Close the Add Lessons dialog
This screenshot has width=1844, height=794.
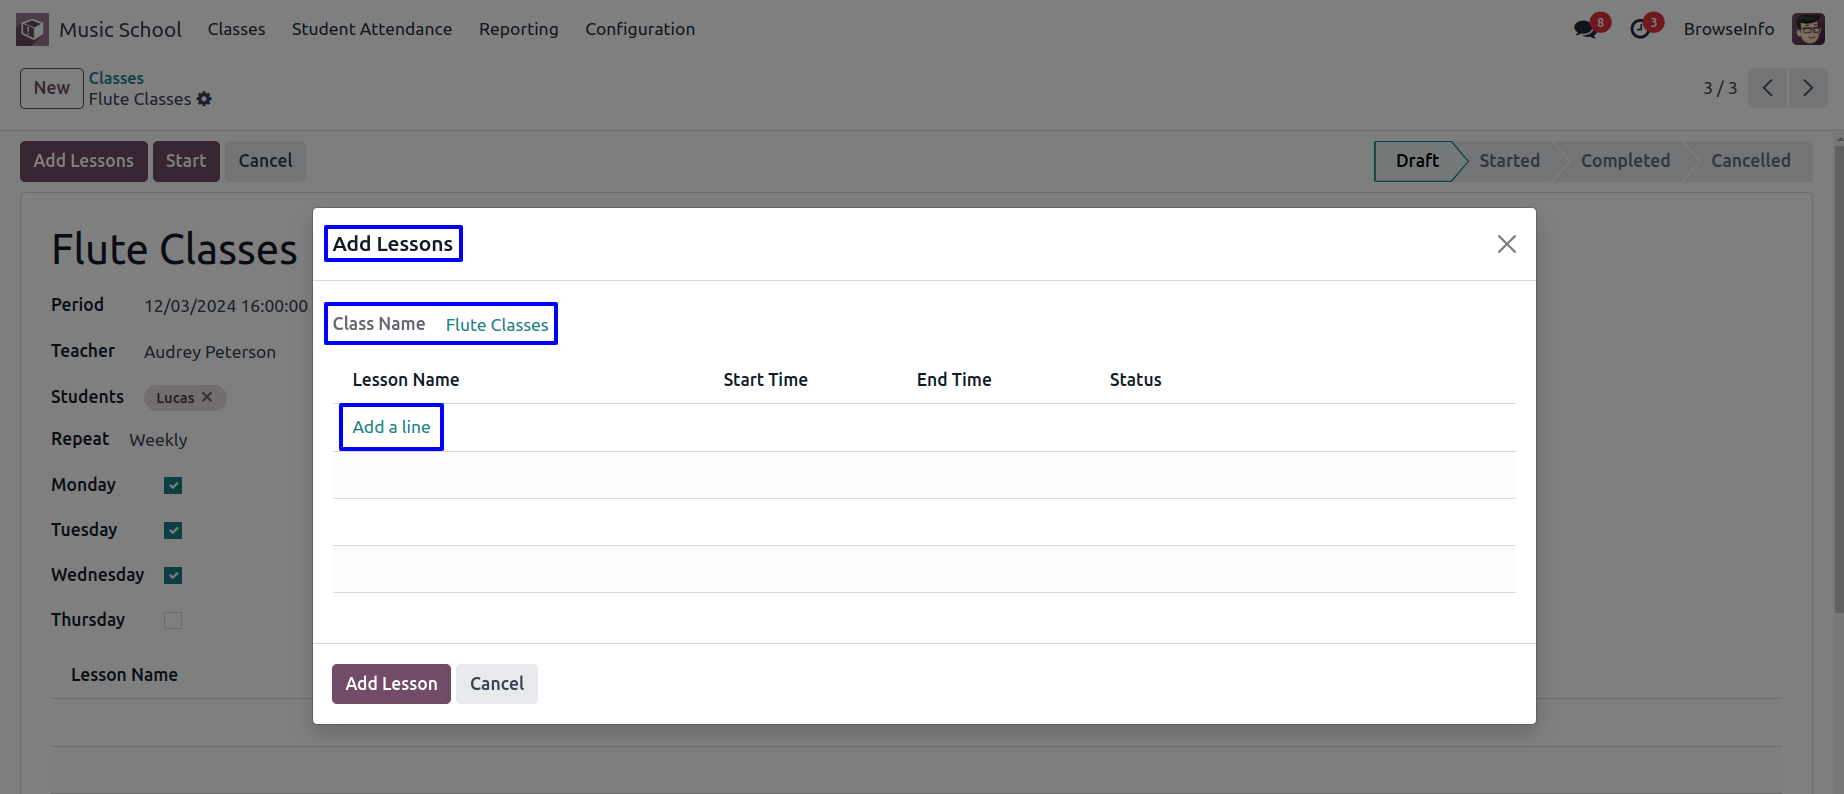pyautogui.click(x=1506, y=244)
